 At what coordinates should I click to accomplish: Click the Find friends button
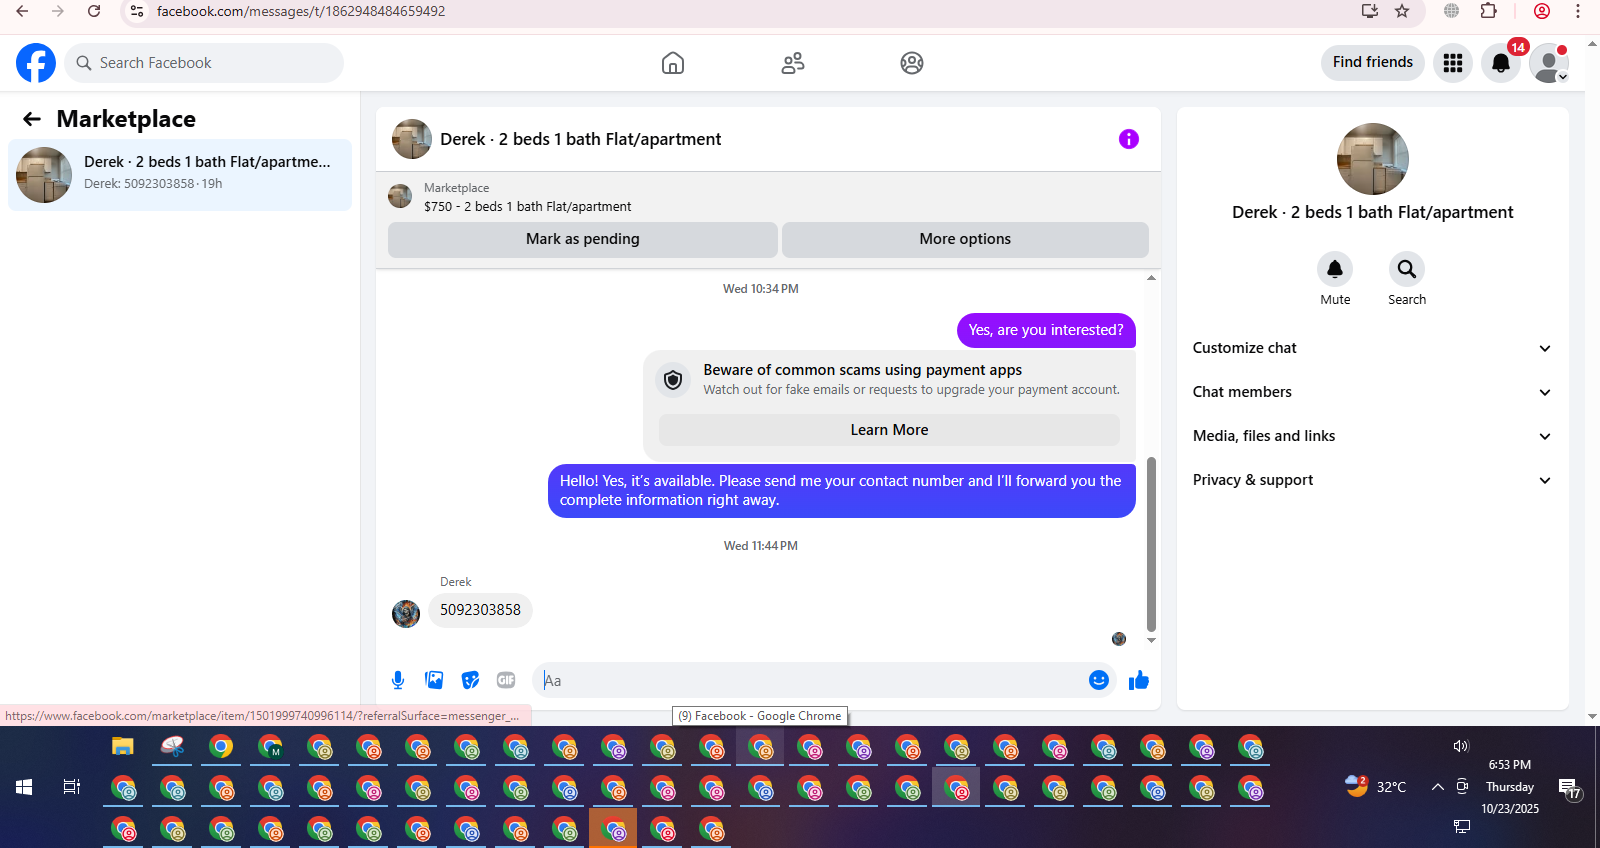(x=1373, y=62)
